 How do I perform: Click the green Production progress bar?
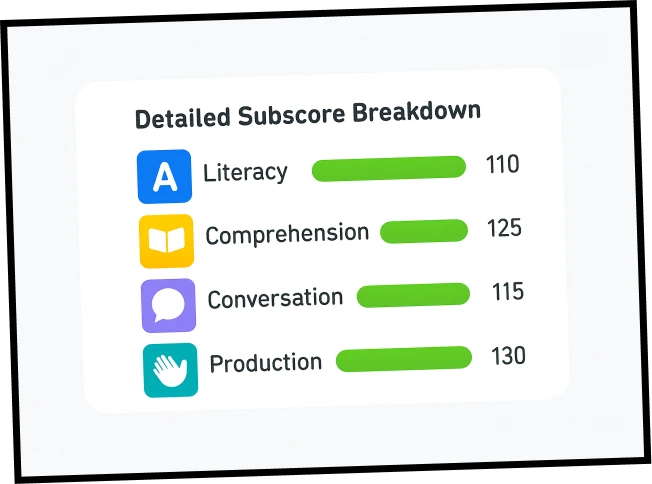(x=404, y=358)
